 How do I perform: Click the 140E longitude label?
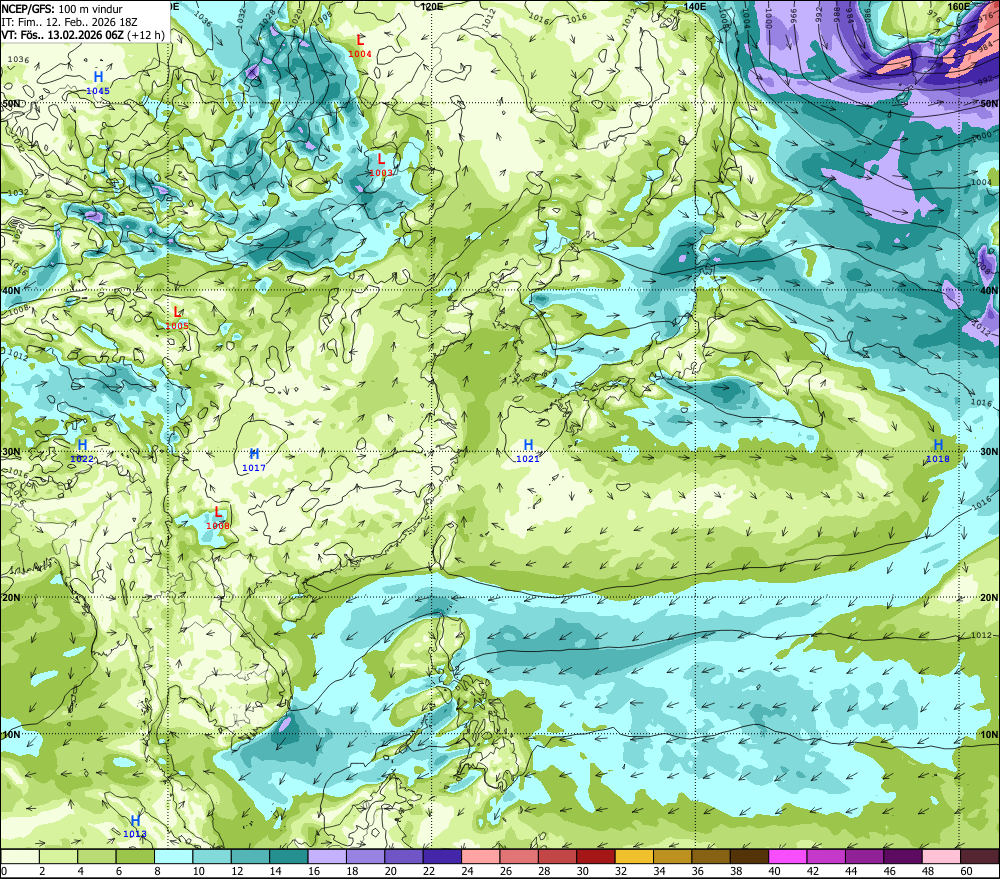click(695, 6)
